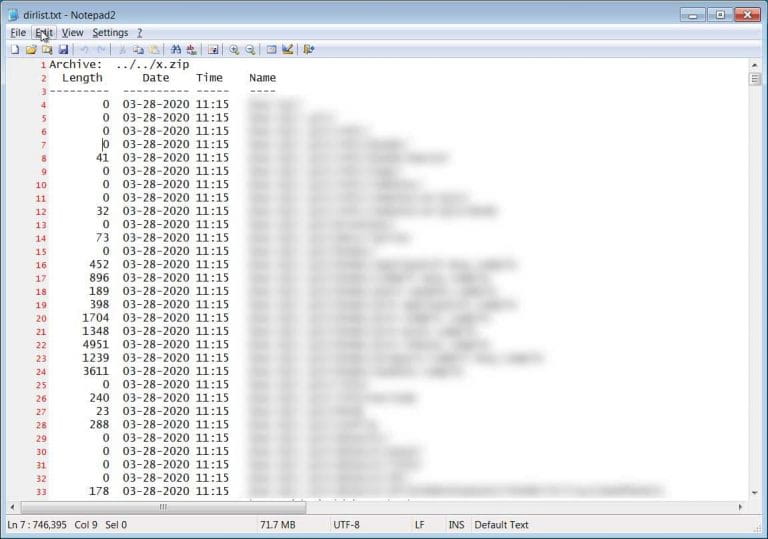768x539 pixels.
Task: Open the View menu
Action: coord(72,32)
